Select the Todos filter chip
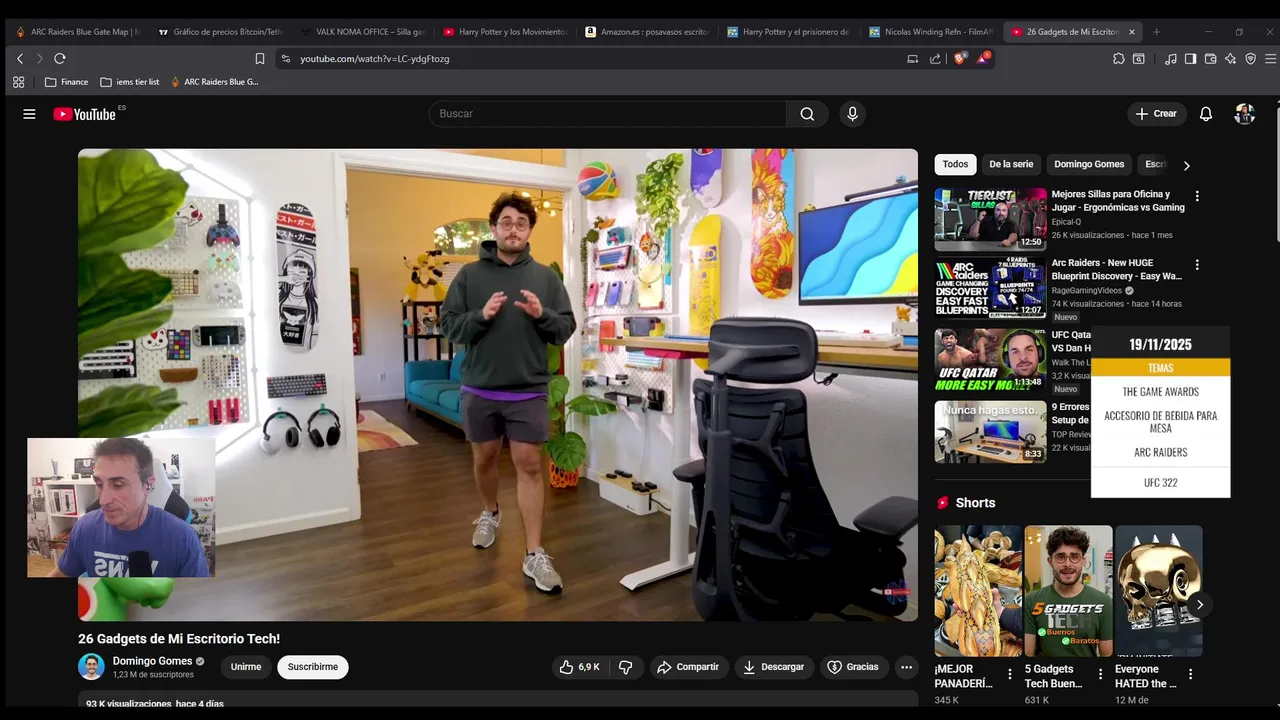1280x720 pixels. click(x=955, y=164)
